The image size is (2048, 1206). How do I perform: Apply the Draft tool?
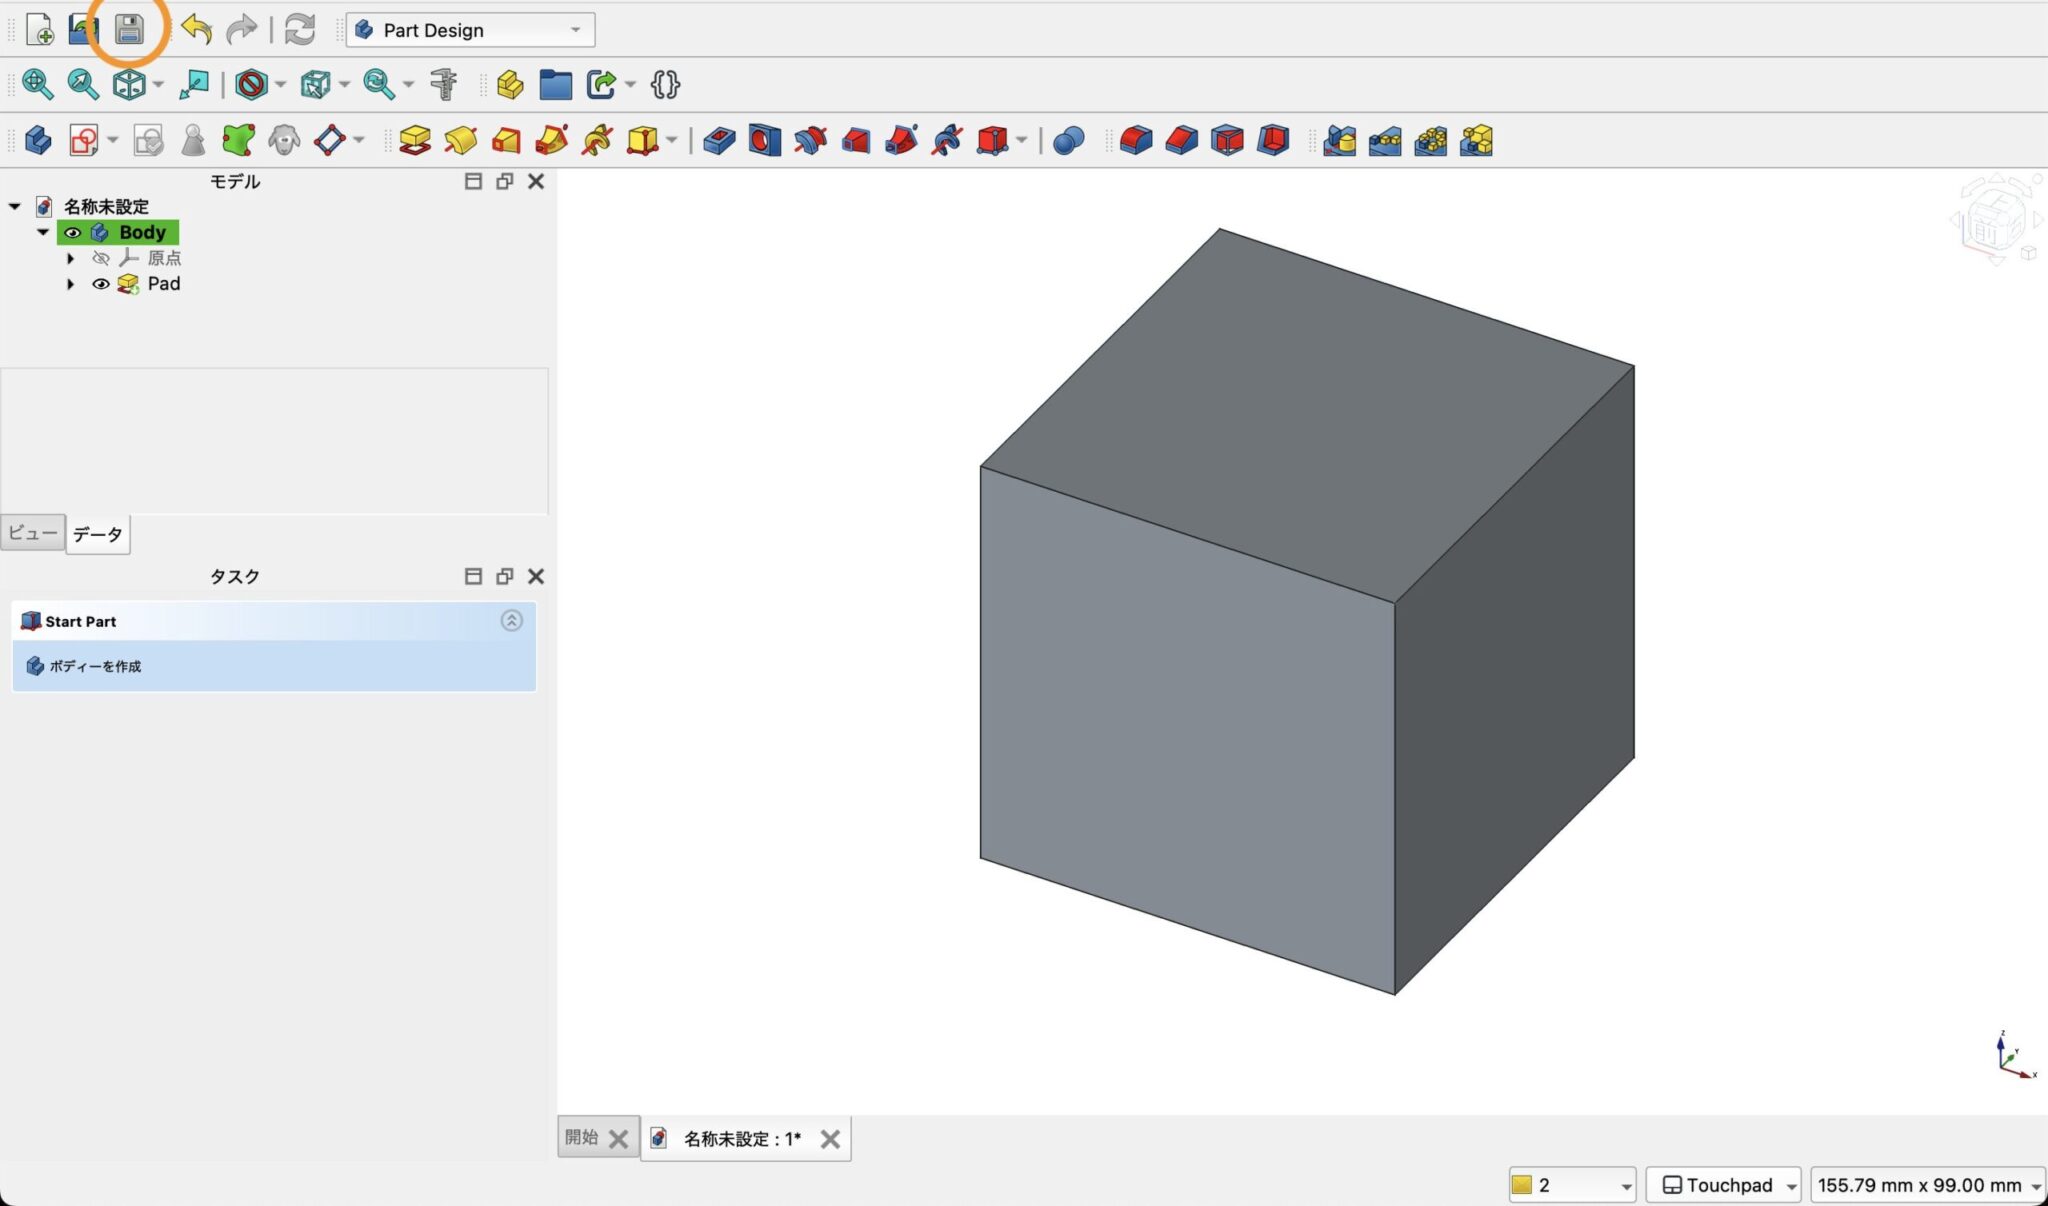[x=1227, y=140]
